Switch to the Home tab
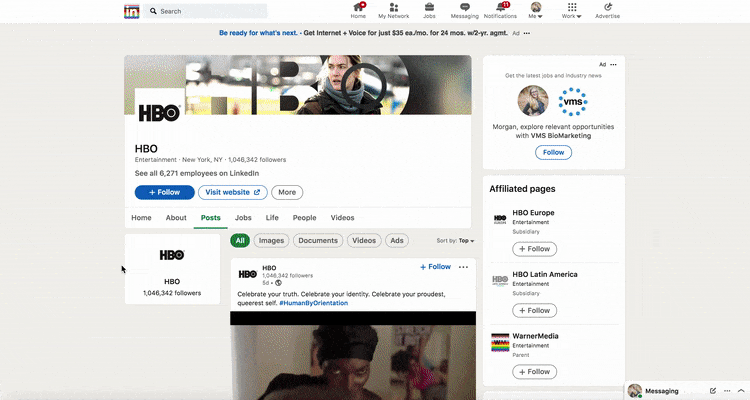Screen dimensions: 750x400 coord(141,218)
